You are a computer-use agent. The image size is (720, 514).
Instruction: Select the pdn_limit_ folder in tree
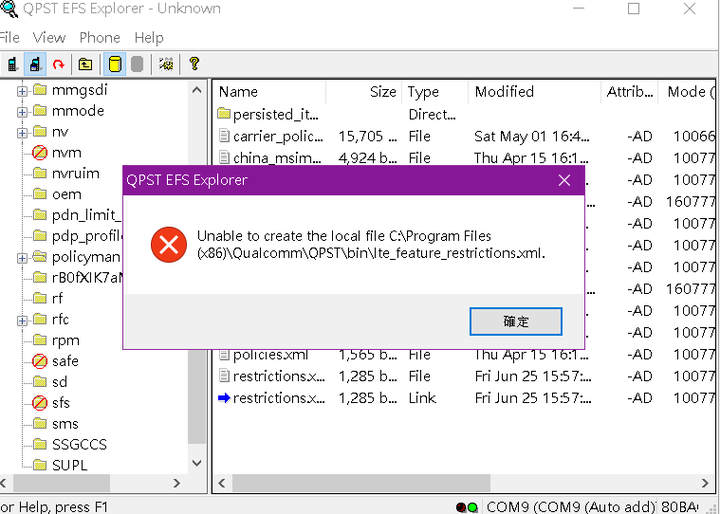point(87,215)
